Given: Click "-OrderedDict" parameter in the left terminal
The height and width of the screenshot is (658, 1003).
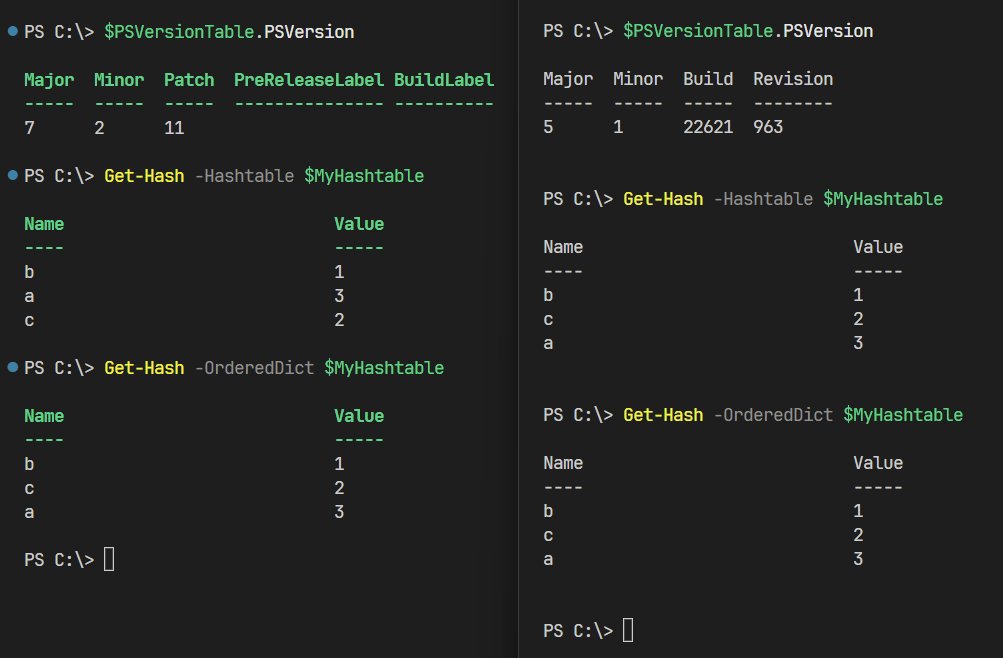Looking at the screenshot, I should point(254,368).
